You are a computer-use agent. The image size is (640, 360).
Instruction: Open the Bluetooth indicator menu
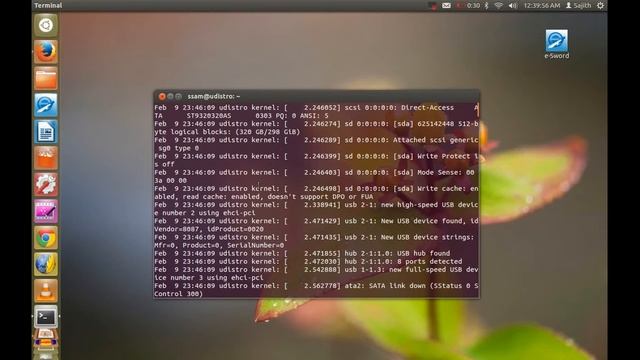coord(487,5)
